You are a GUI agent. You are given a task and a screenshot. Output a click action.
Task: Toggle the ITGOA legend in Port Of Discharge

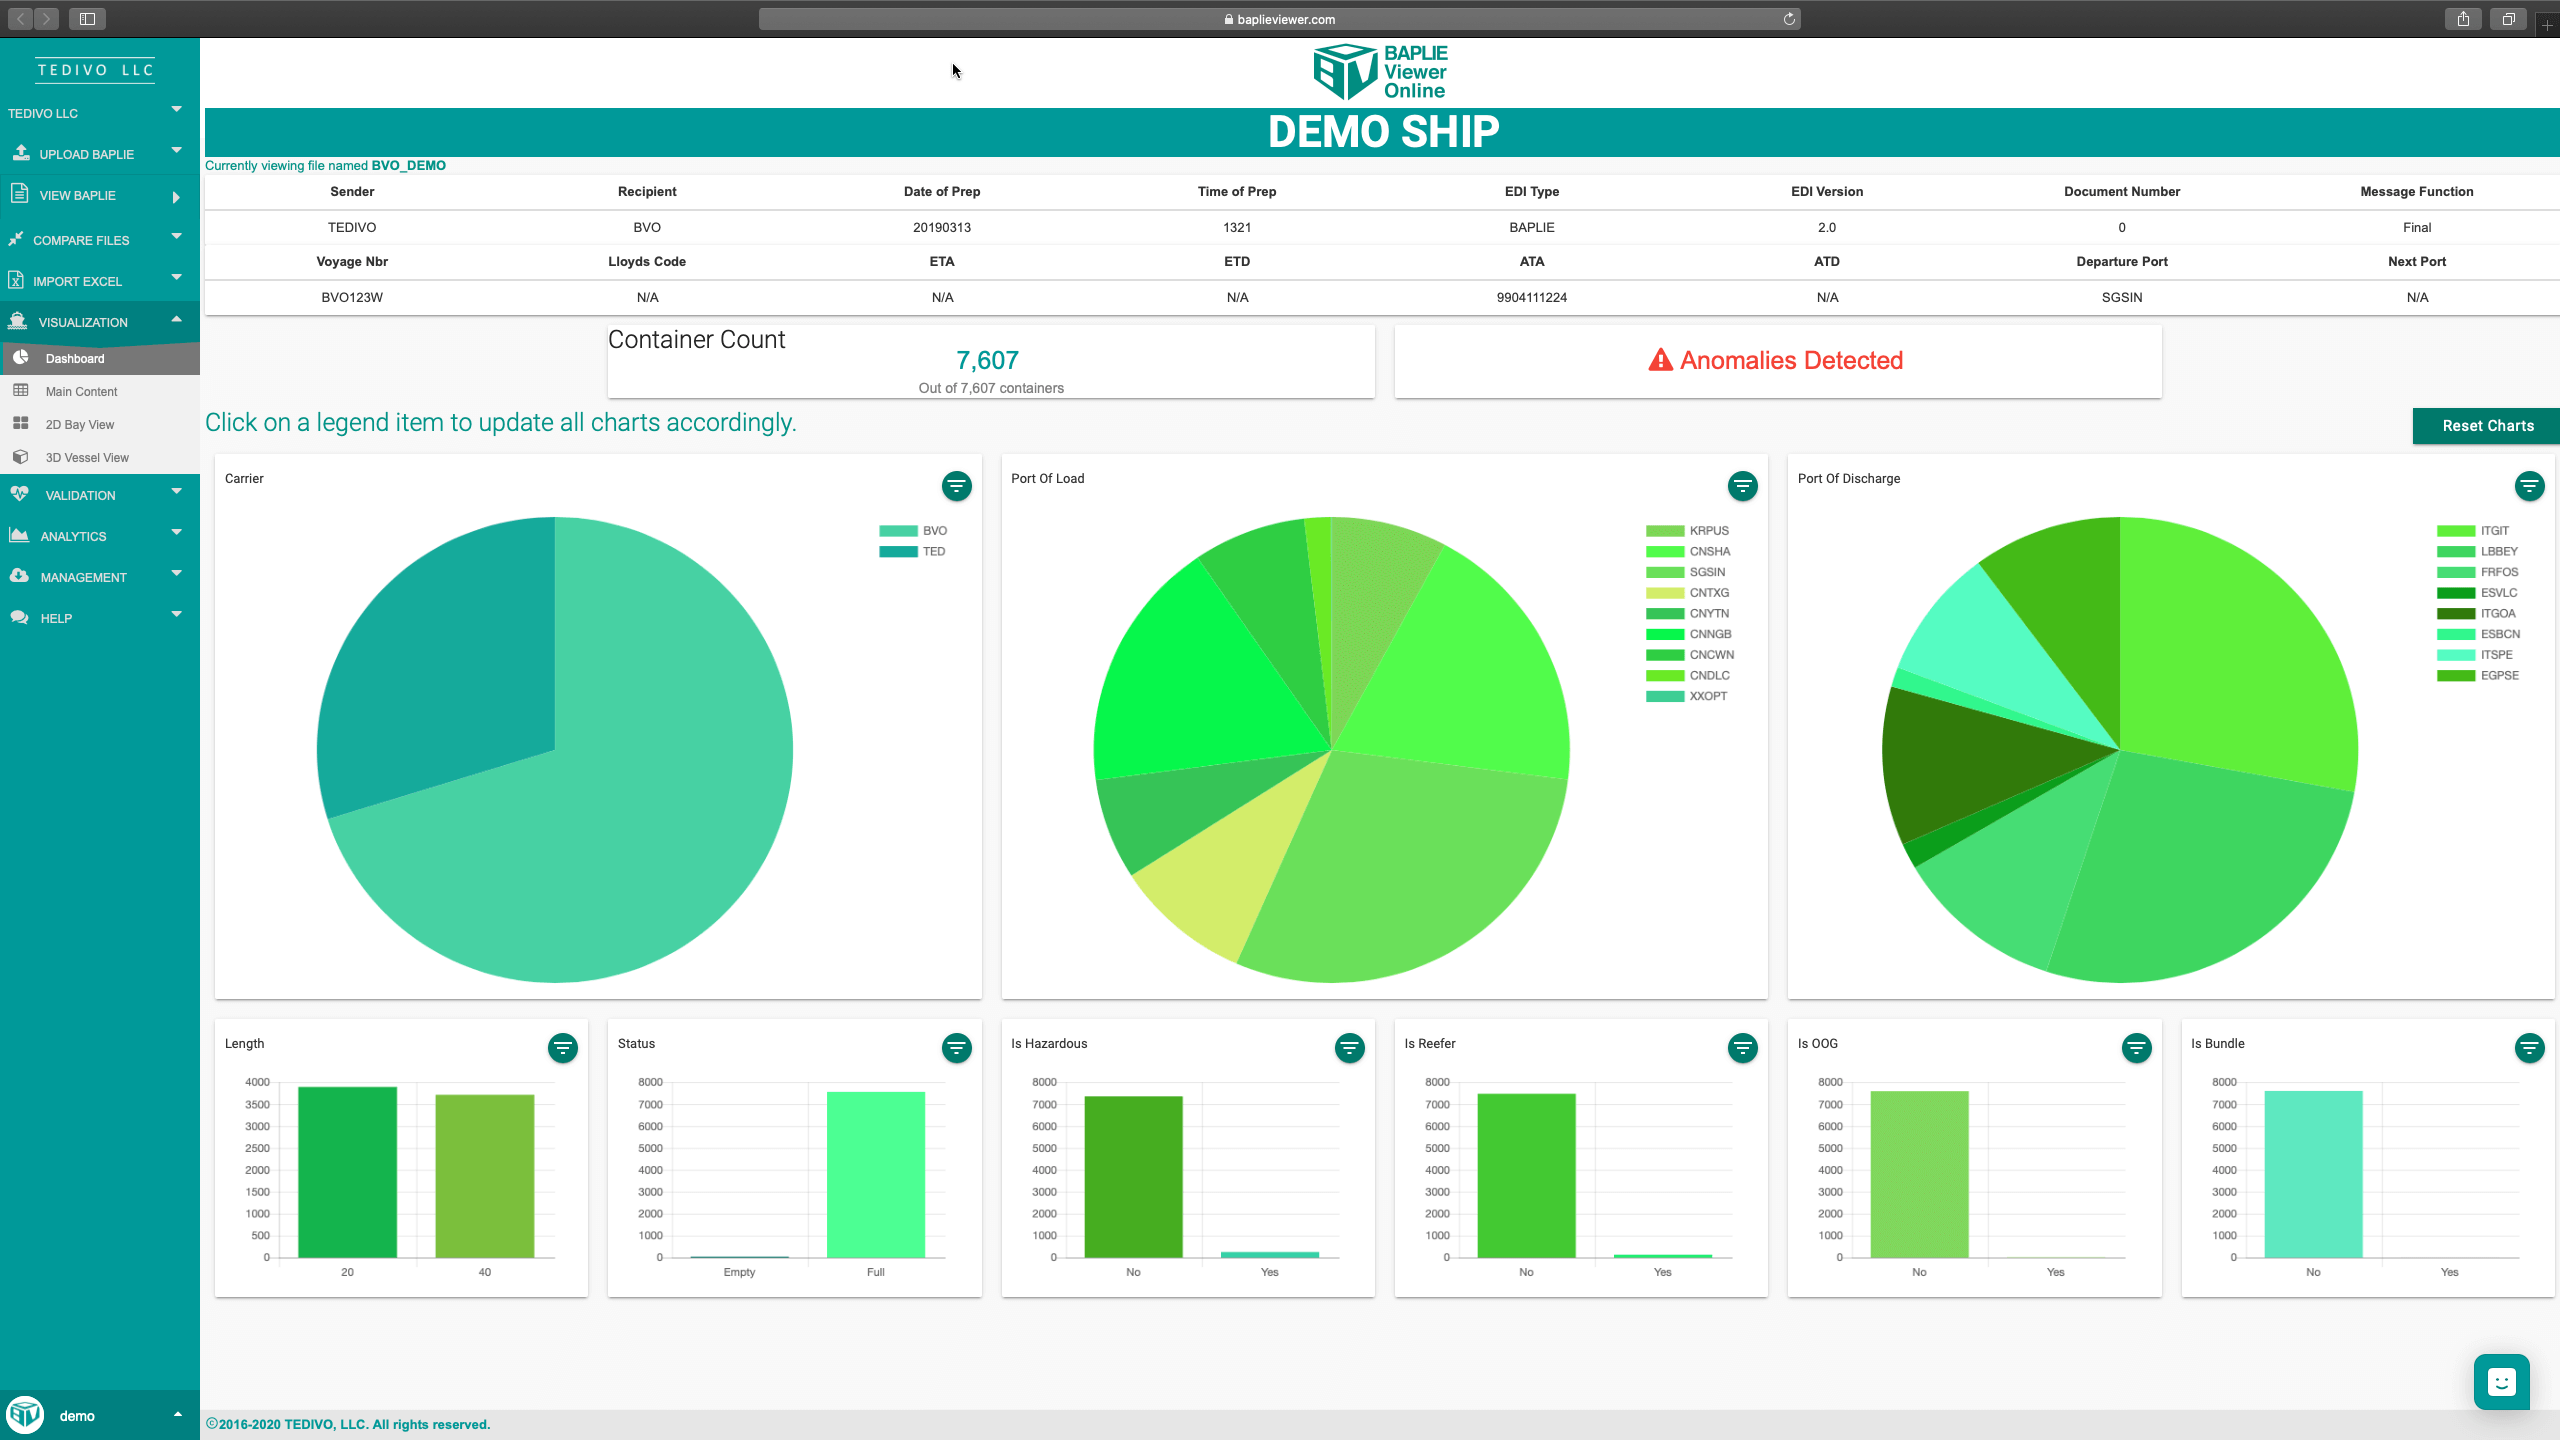(2497, 613)
